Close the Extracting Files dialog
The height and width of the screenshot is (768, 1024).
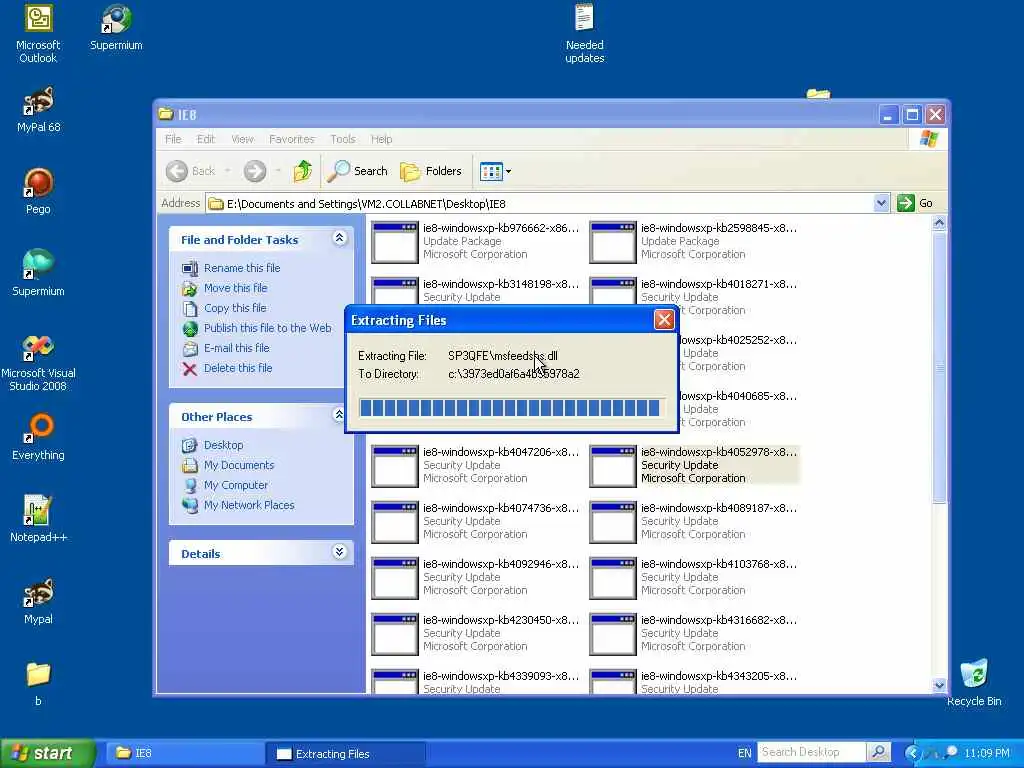coord(664,319)
